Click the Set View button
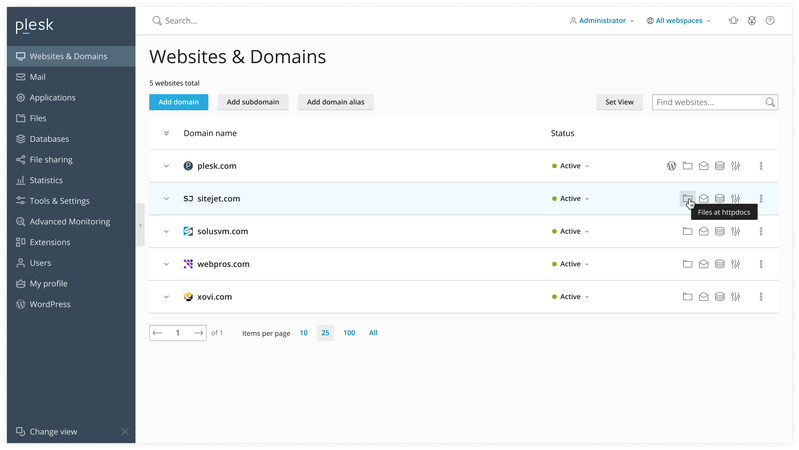Image resolution: width=799 pixels, height=450 pixels. coord(619,102)
